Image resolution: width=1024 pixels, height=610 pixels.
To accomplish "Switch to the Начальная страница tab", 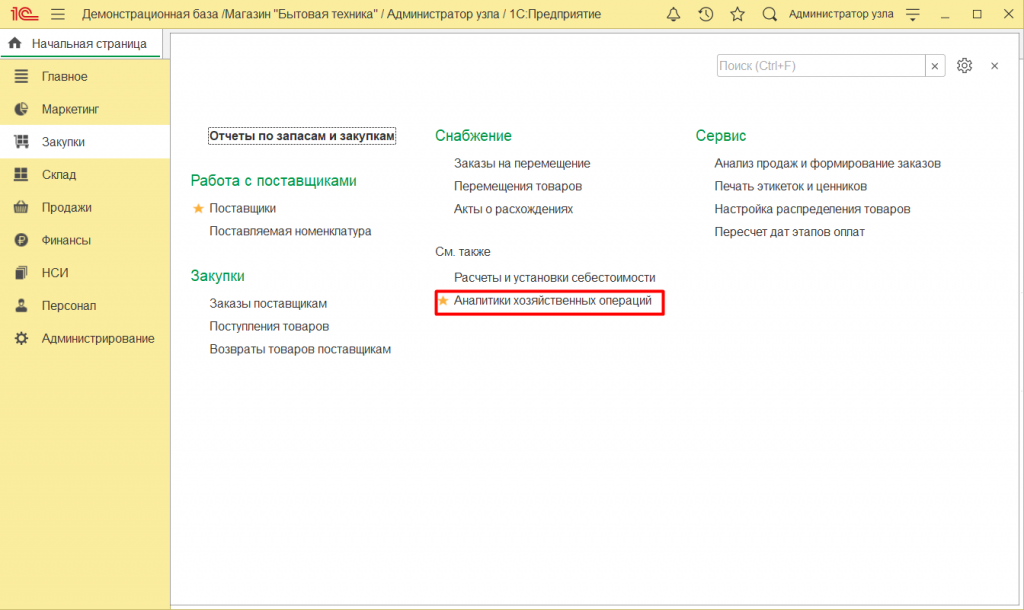I will [x=78, y=43].
